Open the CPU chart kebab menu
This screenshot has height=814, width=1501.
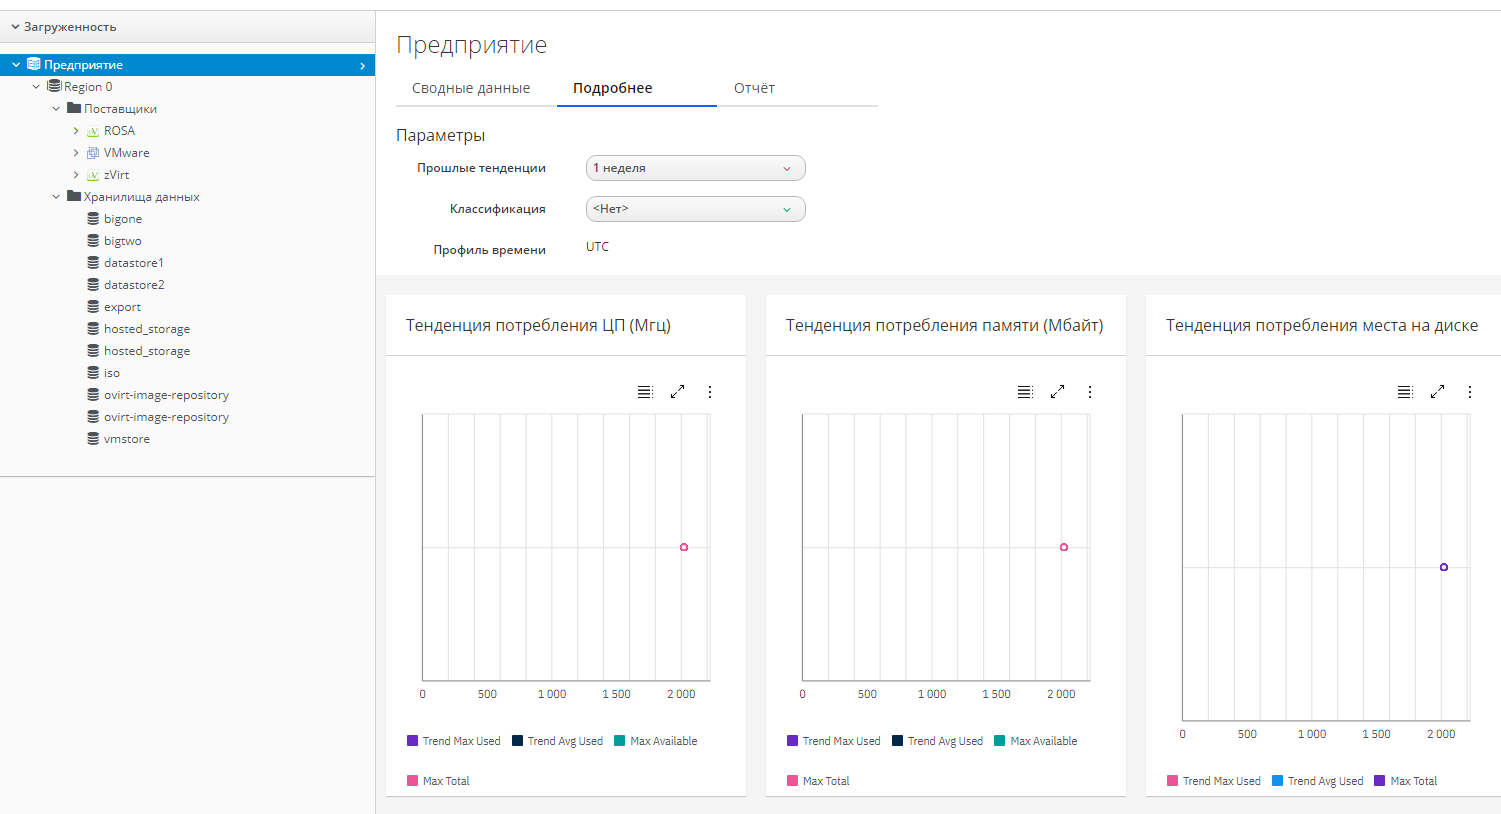tap(710, 392)
